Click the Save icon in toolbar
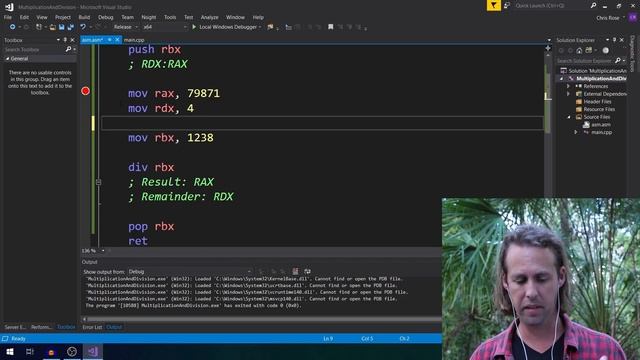640x360 pixels. [61, 27]
